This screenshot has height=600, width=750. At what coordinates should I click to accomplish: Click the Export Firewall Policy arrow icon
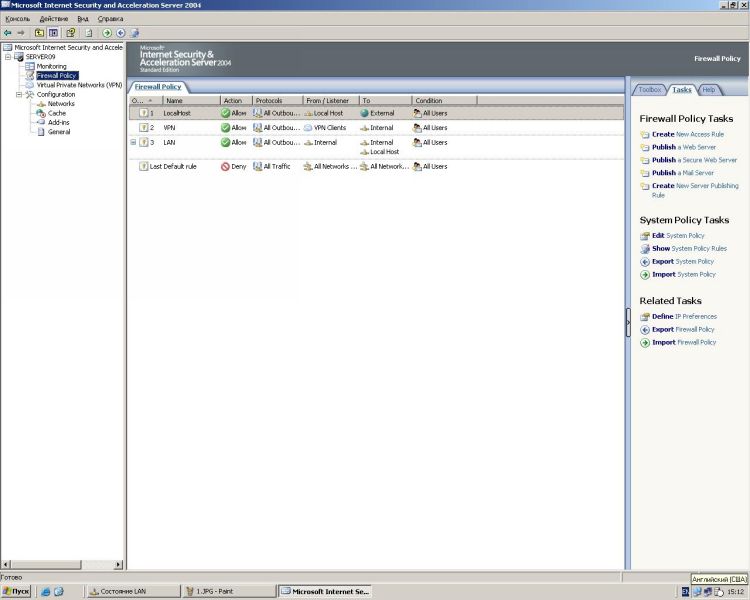[645, 330]
